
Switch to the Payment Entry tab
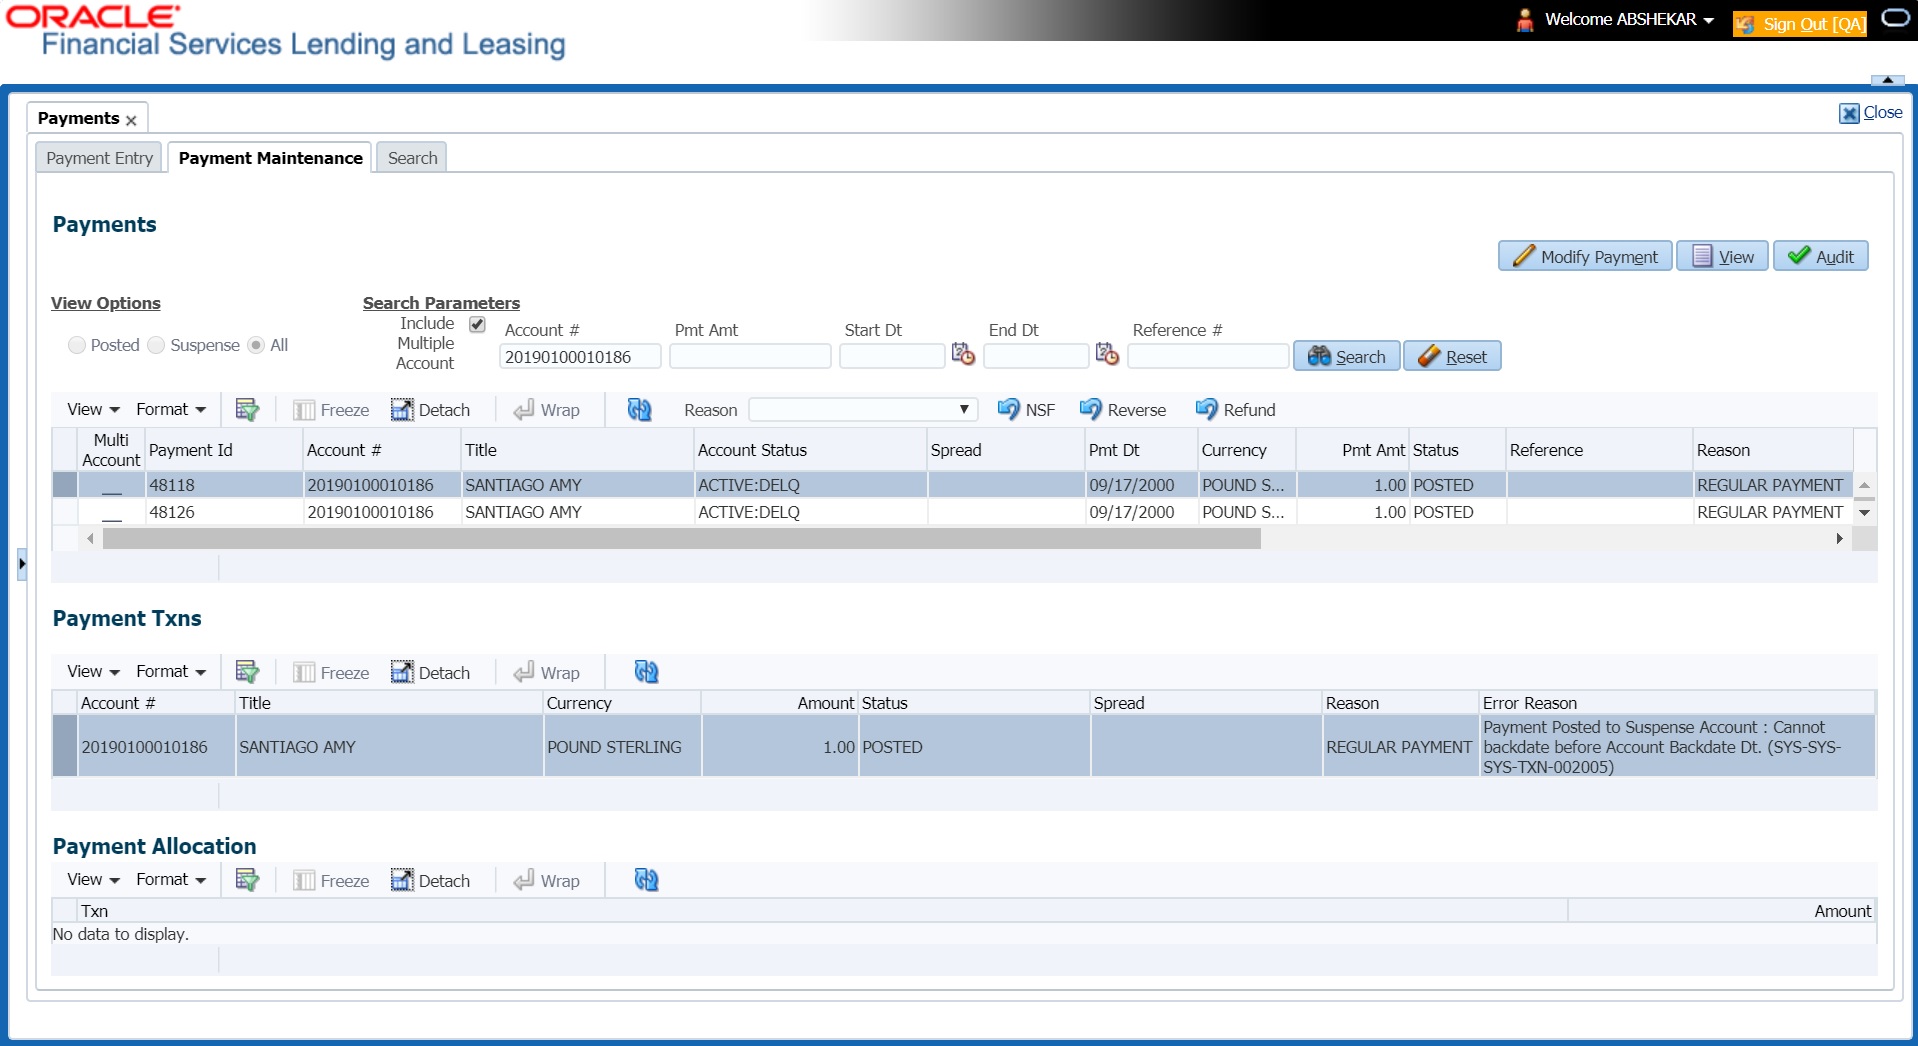[x=99, y=158]
